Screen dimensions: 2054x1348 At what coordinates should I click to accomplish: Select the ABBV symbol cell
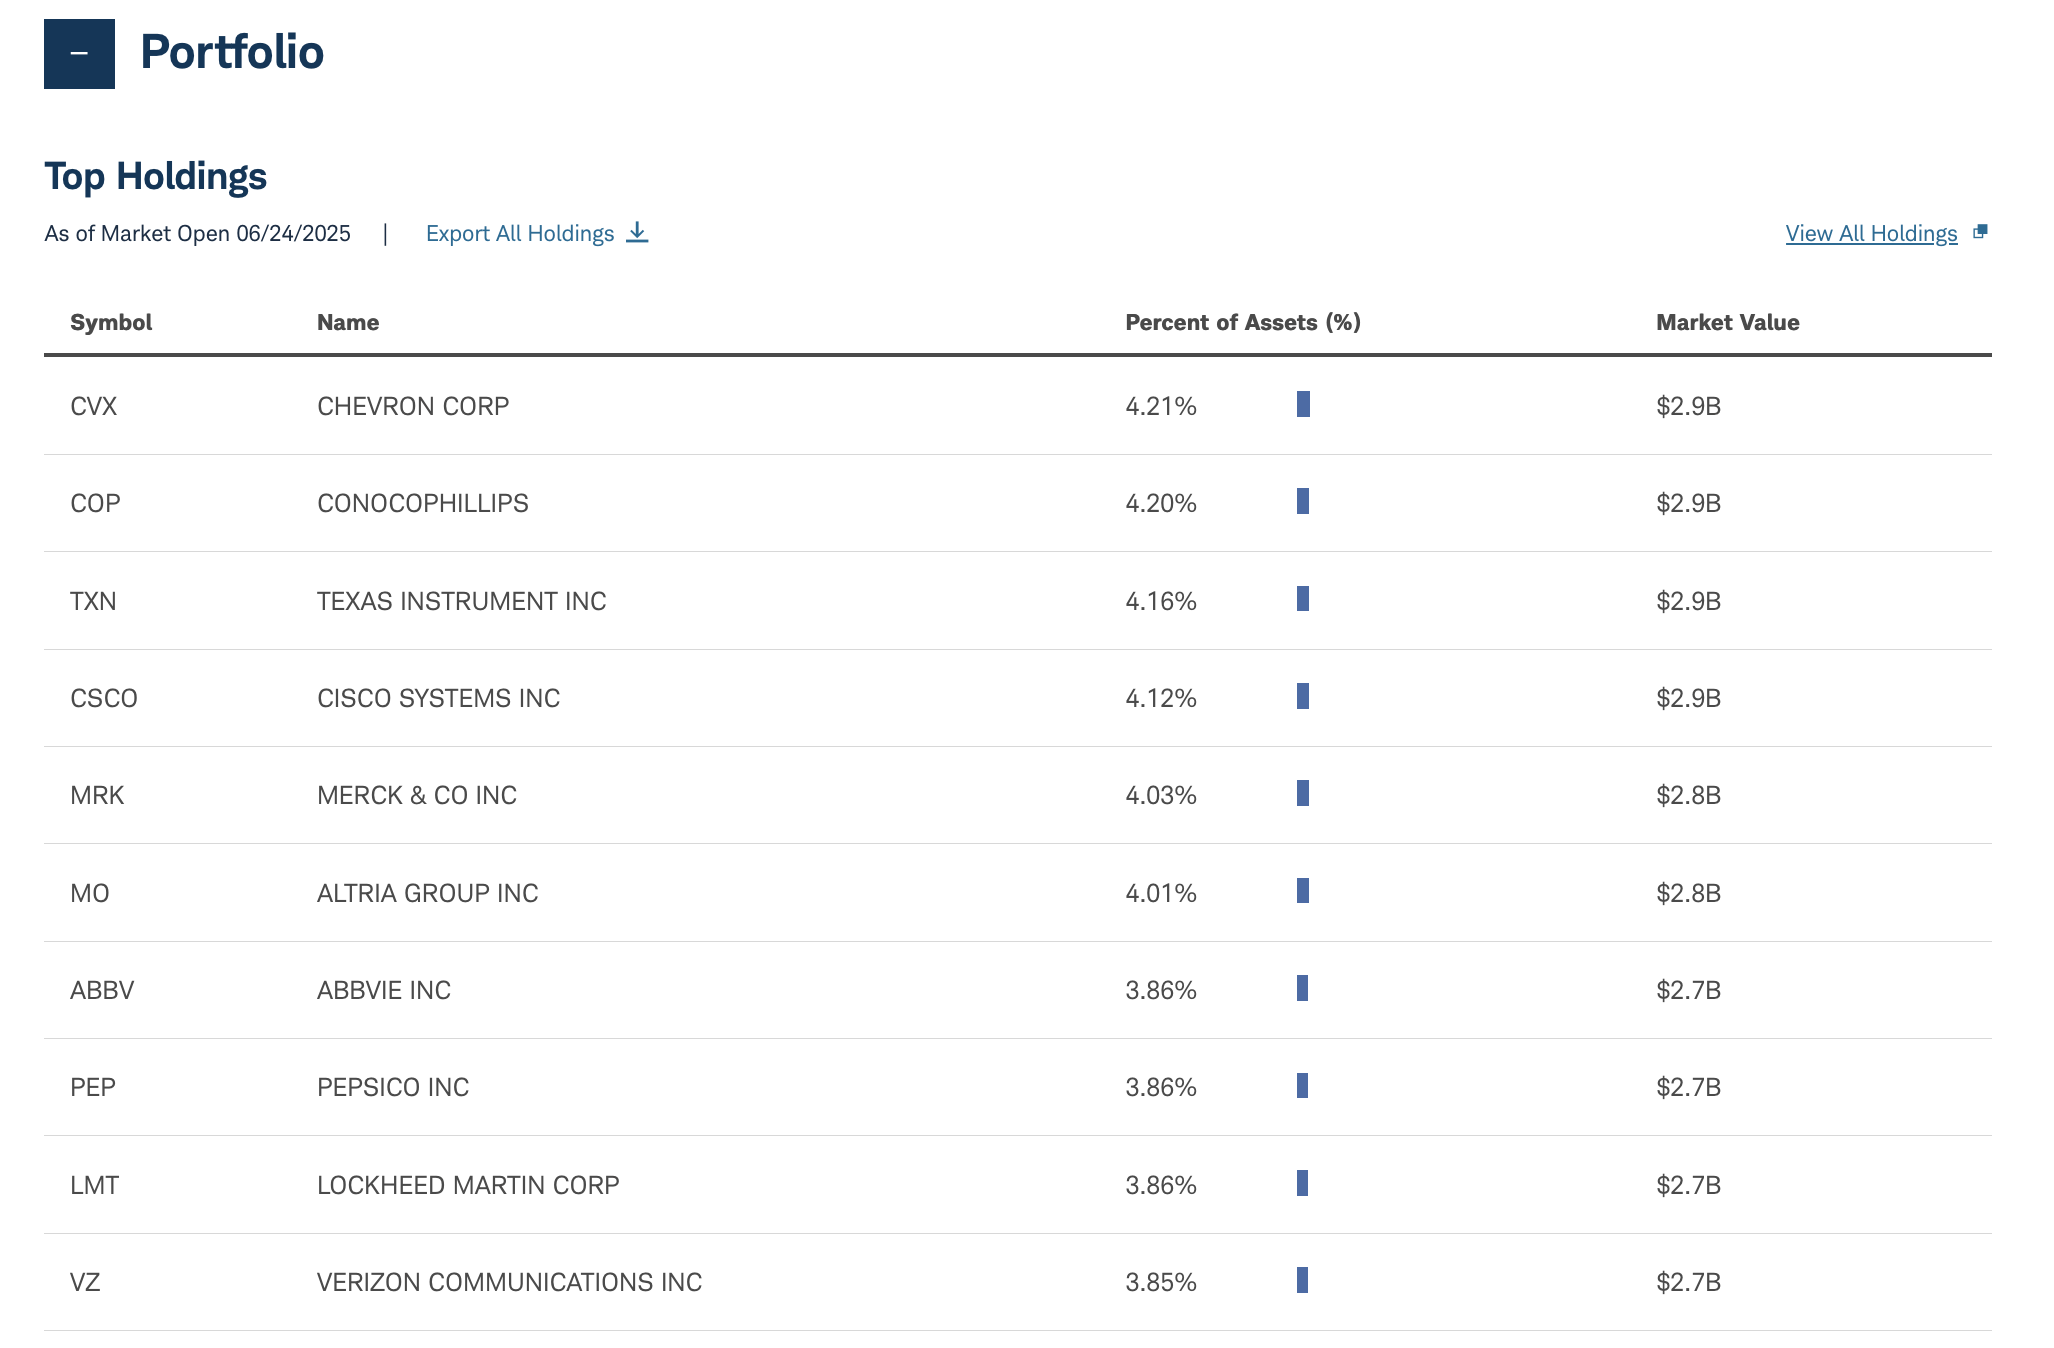102,990
